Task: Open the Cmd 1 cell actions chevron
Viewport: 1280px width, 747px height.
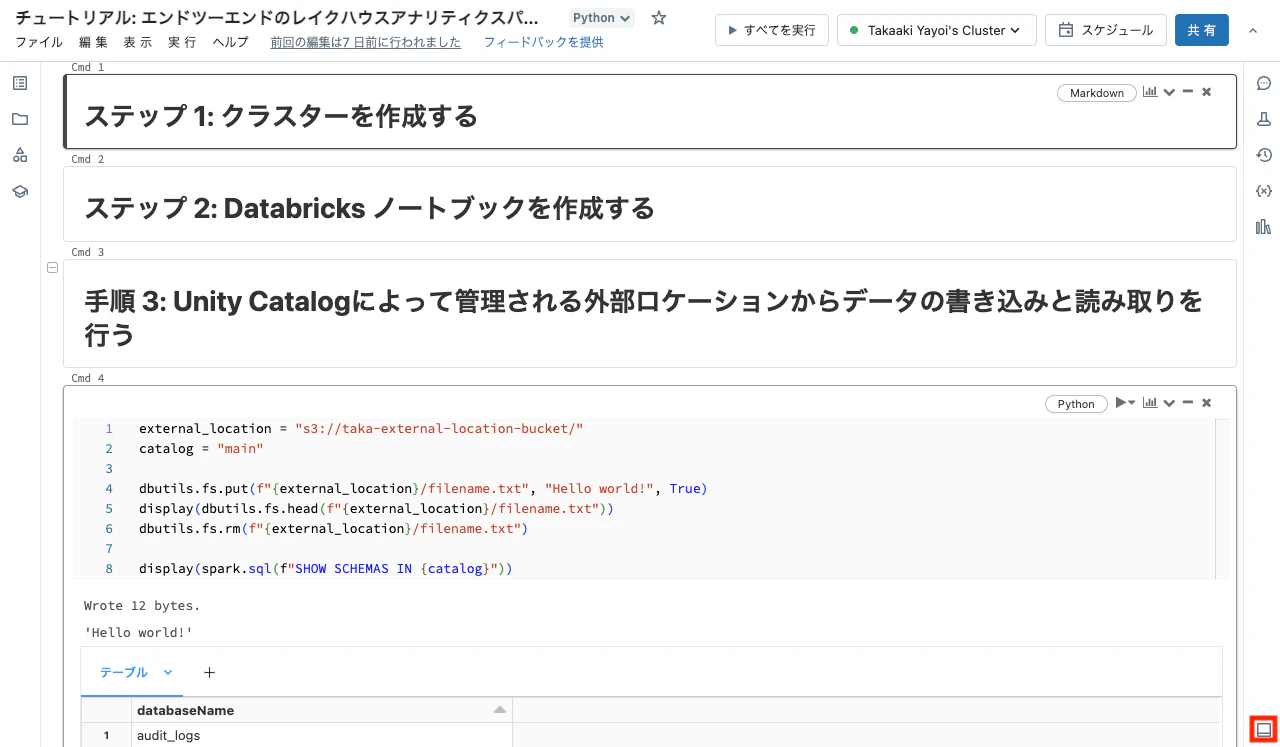Action: pos(1169,92)
